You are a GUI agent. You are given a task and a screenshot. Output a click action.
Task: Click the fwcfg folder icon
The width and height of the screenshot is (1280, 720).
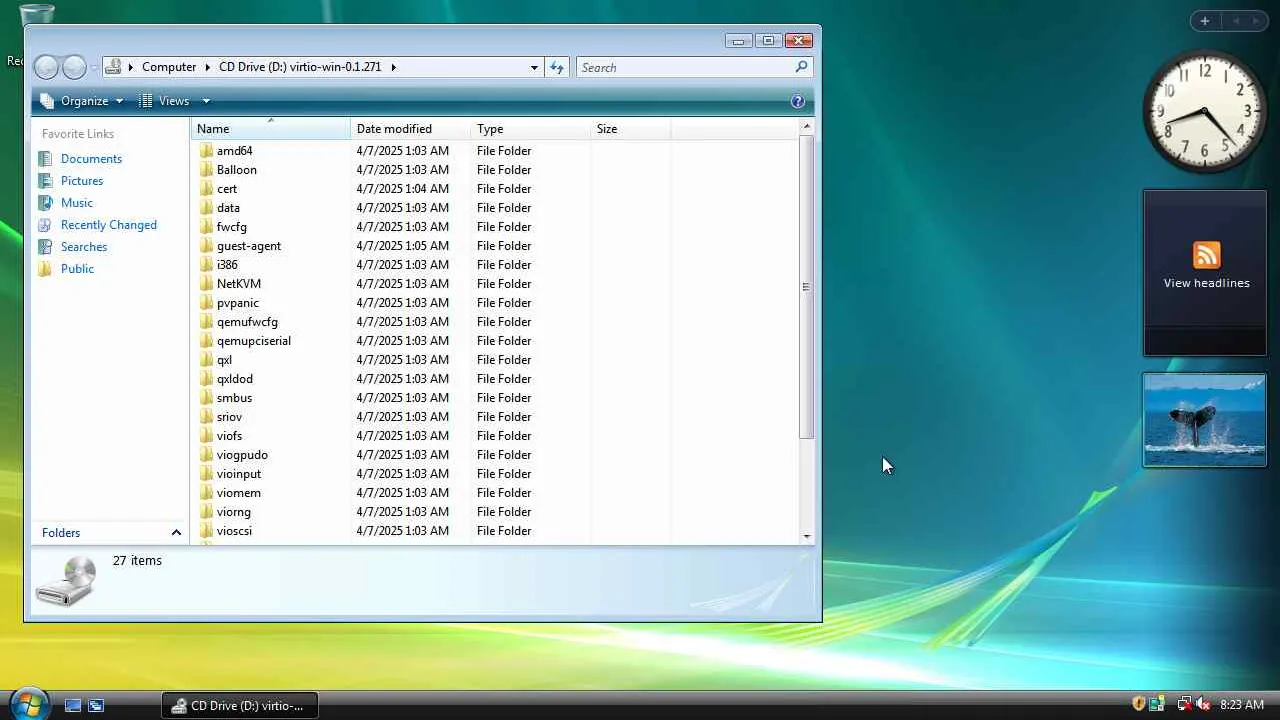point(206,227)
